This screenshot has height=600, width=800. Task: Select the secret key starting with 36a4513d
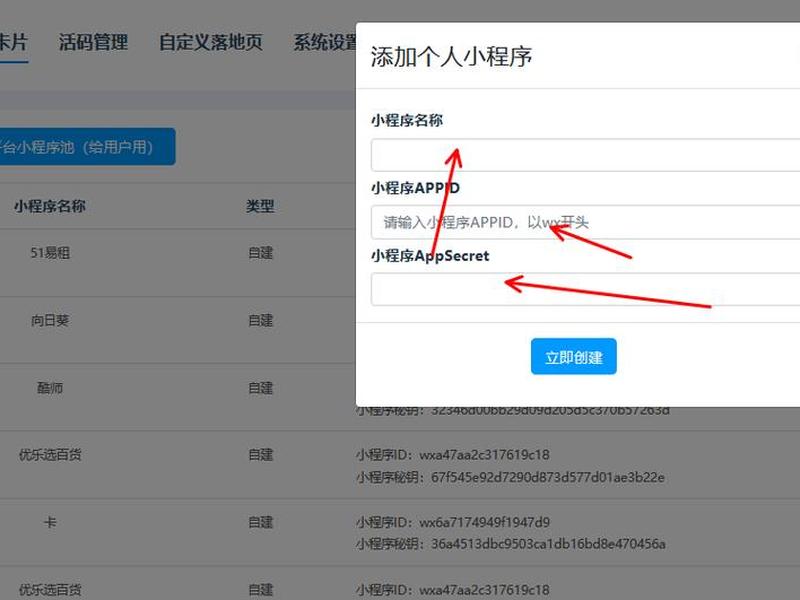548,544
